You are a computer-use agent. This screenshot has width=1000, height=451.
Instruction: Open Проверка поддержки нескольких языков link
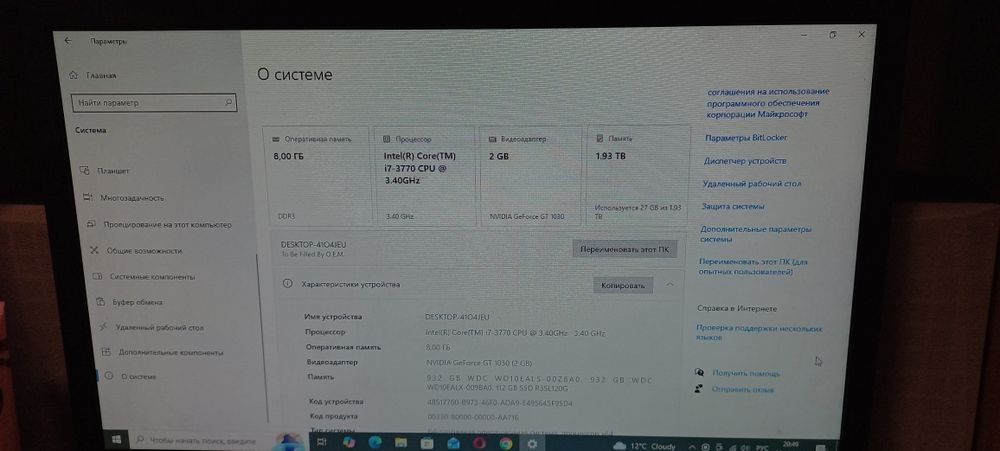[760, 332]
